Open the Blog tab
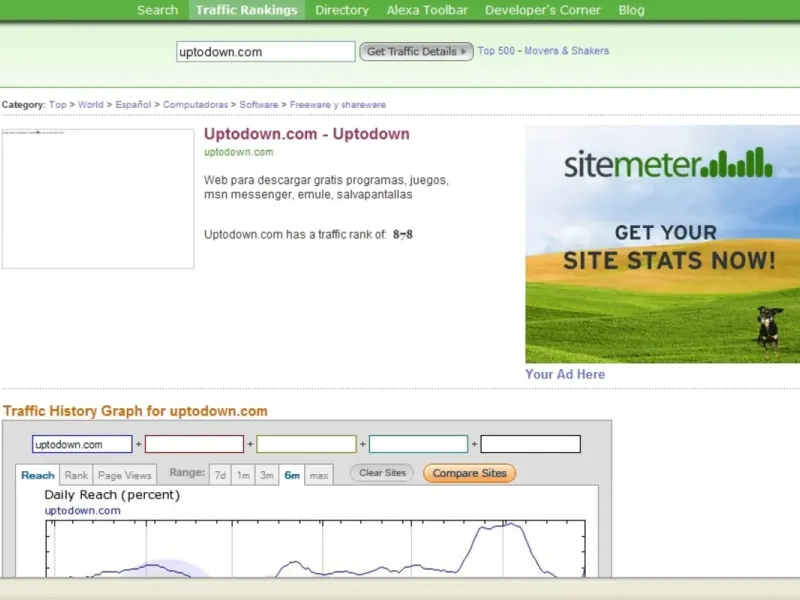 (632, 10)
